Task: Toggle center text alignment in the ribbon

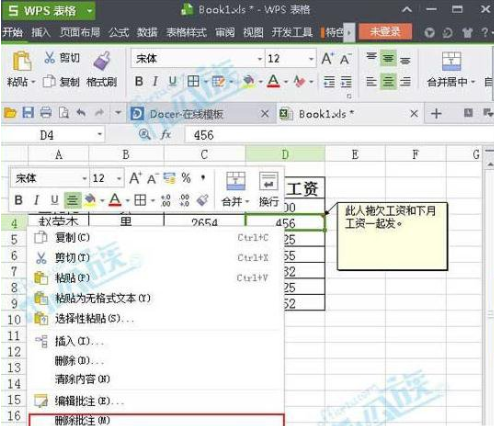Action: 388,81
